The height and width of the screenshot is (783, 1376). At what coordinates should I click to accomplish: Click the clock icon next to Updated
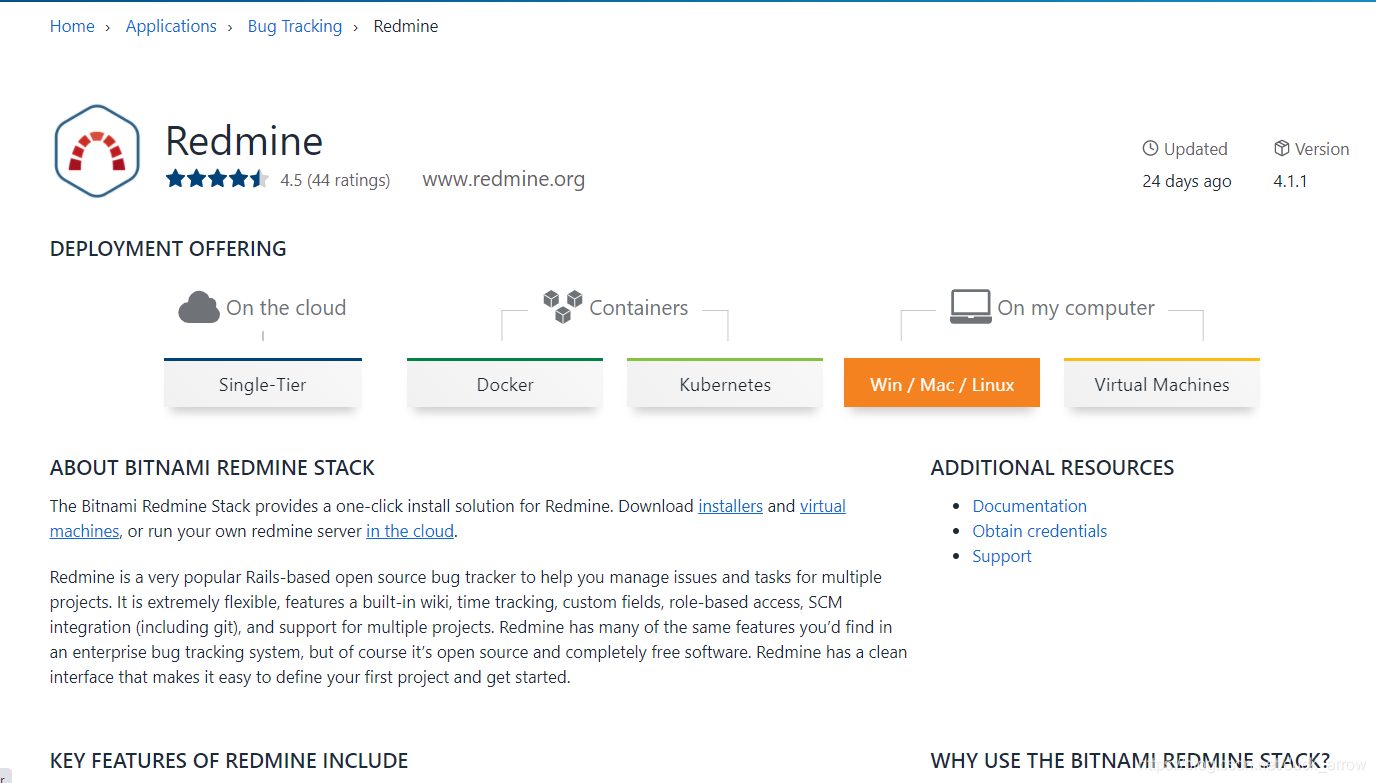point(1149,148)
